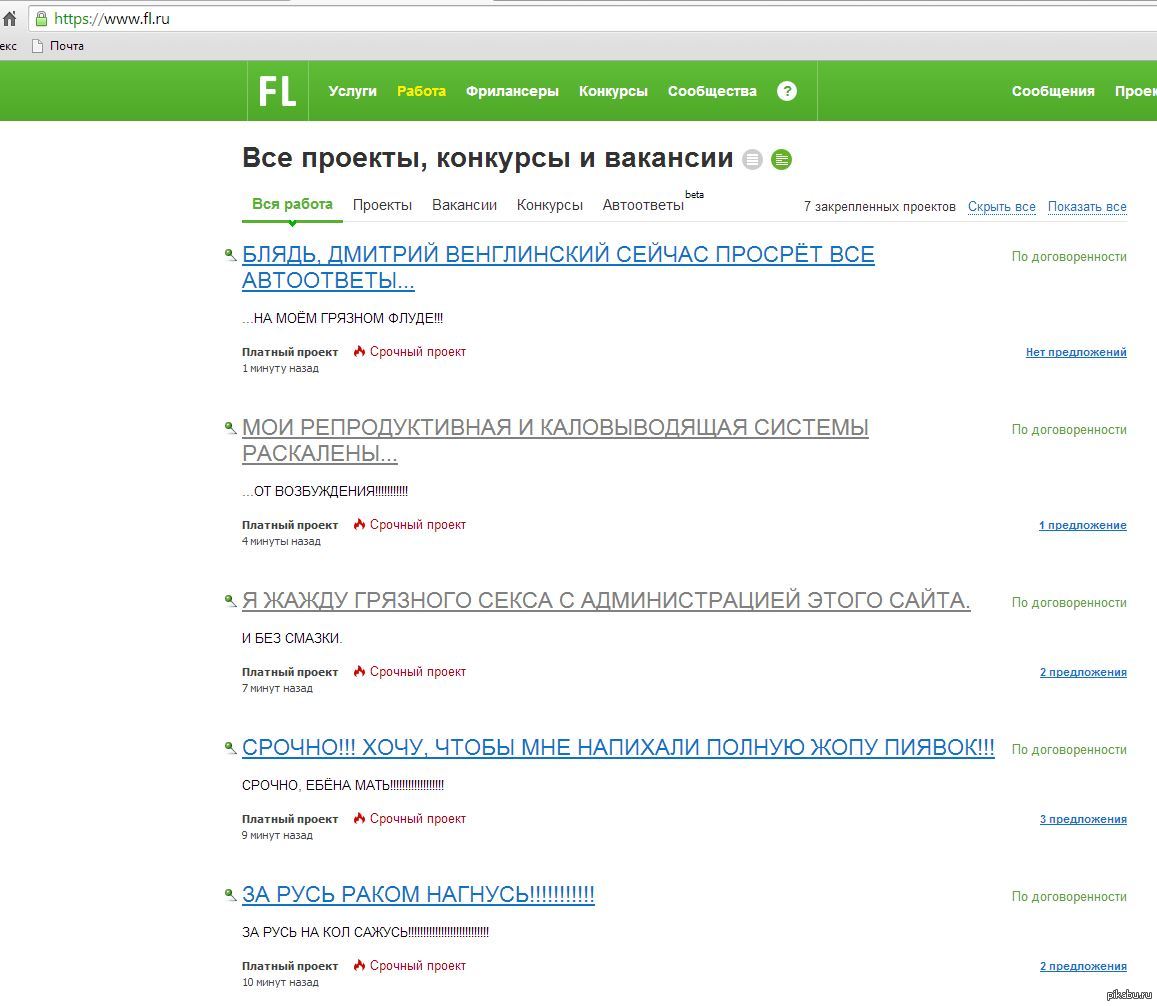The width and height of the screenshot is (1157, 1006).
Task: Open the Автоответы beta tab
Action: [643, 205]
